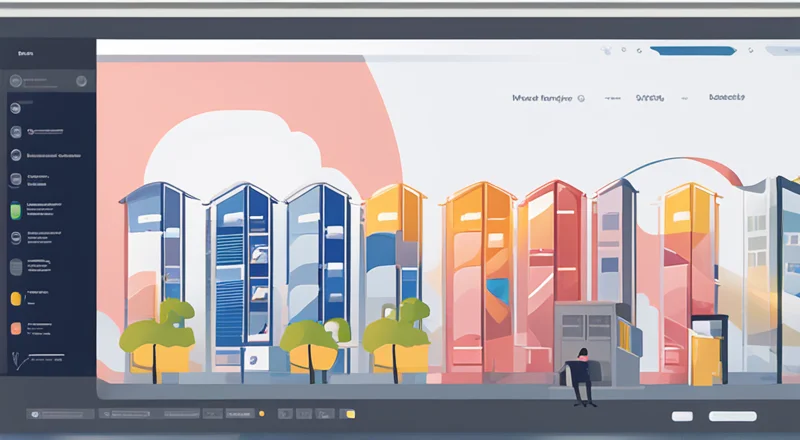Click the green icon in the left sidebar

[x=15, y=210]
